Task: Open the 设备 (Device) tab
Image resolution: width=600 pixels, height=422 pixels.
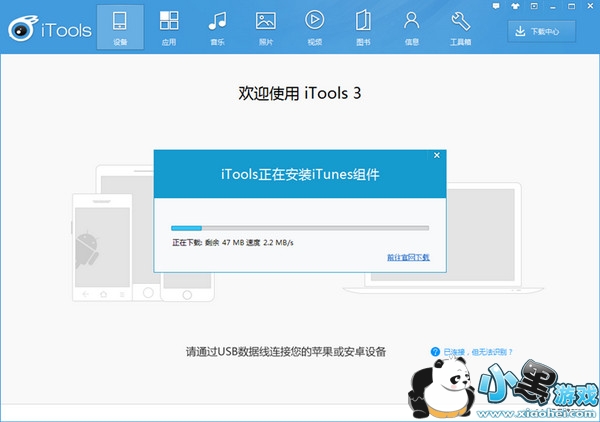Action: pyautogui.click(x=120, y=27)
